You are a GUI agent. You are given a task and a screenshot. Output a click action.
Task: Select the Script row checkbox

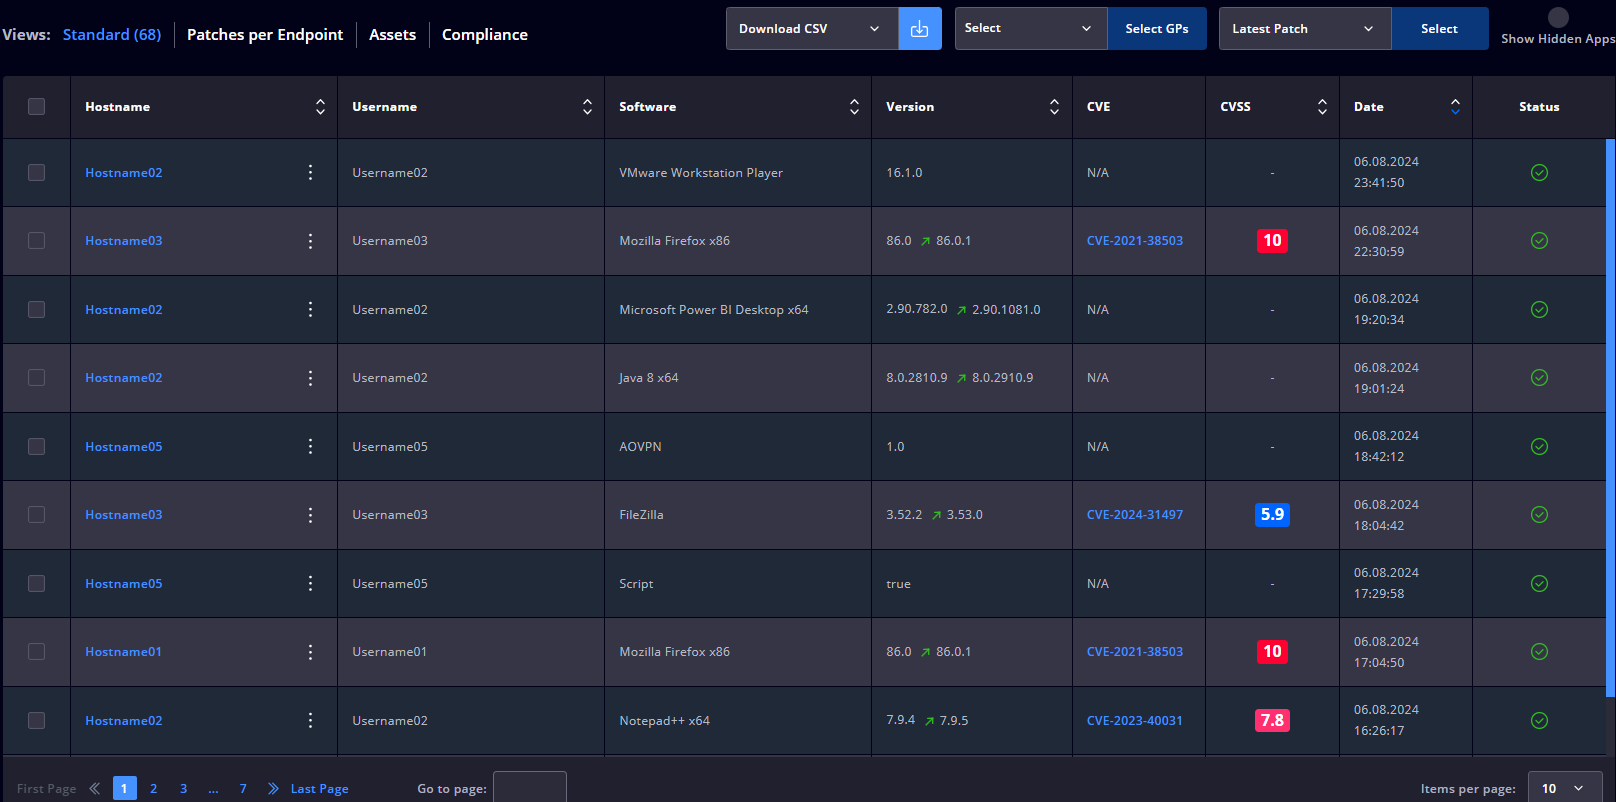pos(37,583)
